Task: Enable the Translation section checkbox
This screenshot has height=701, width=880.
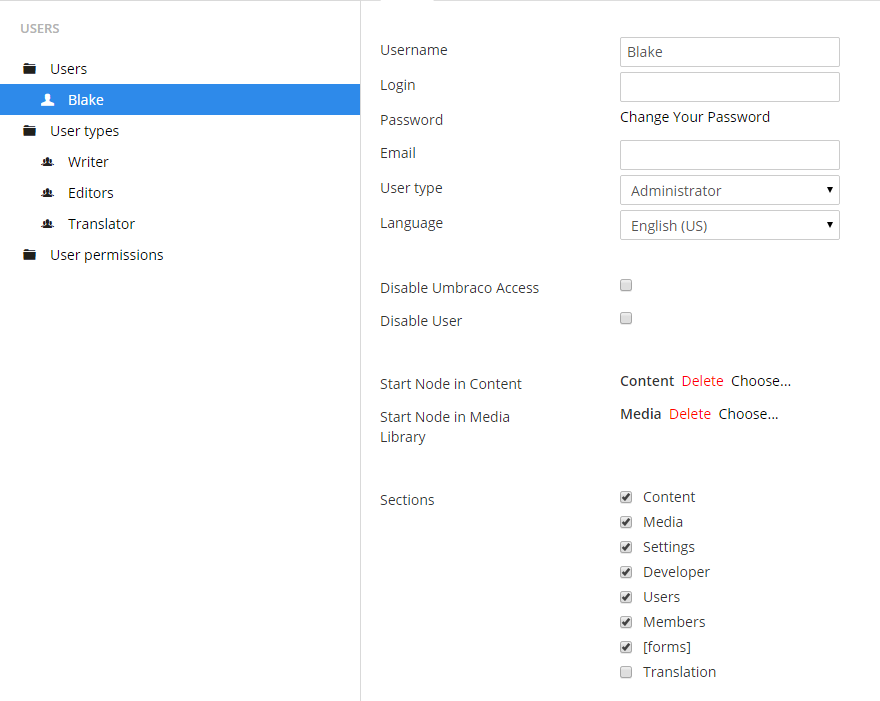Action: point(626,672)
